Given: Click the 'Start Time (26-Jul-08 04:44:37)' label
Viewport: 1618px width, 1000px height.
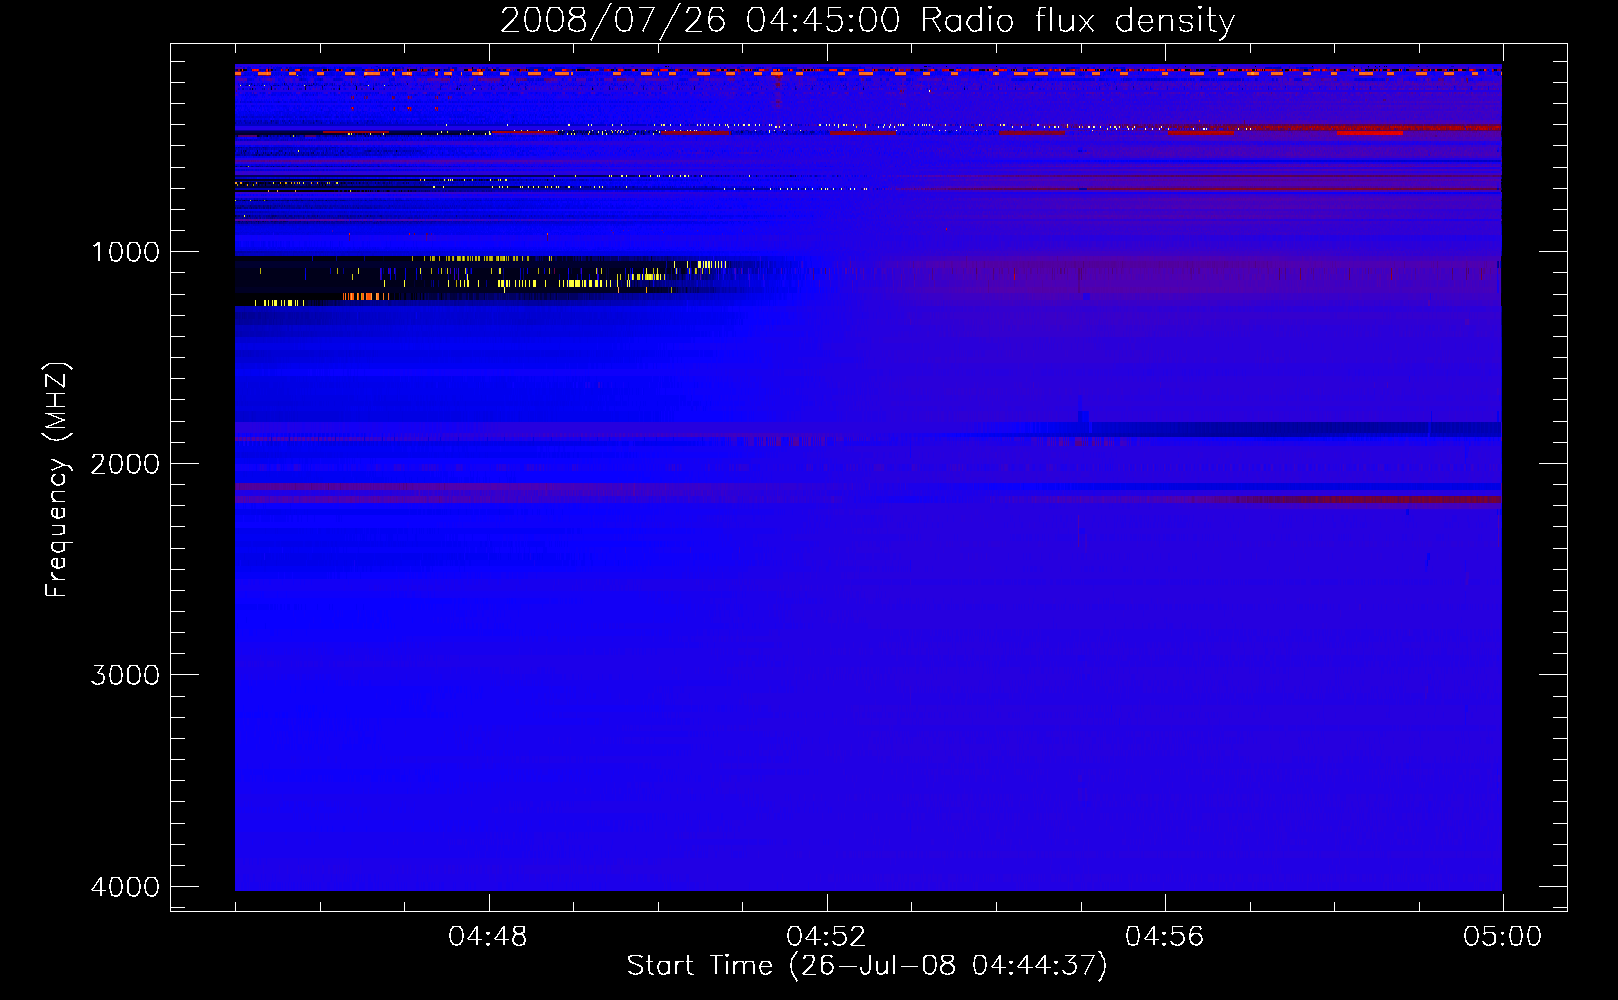Looking at the screenshot, I should click(x=867, y=966).
